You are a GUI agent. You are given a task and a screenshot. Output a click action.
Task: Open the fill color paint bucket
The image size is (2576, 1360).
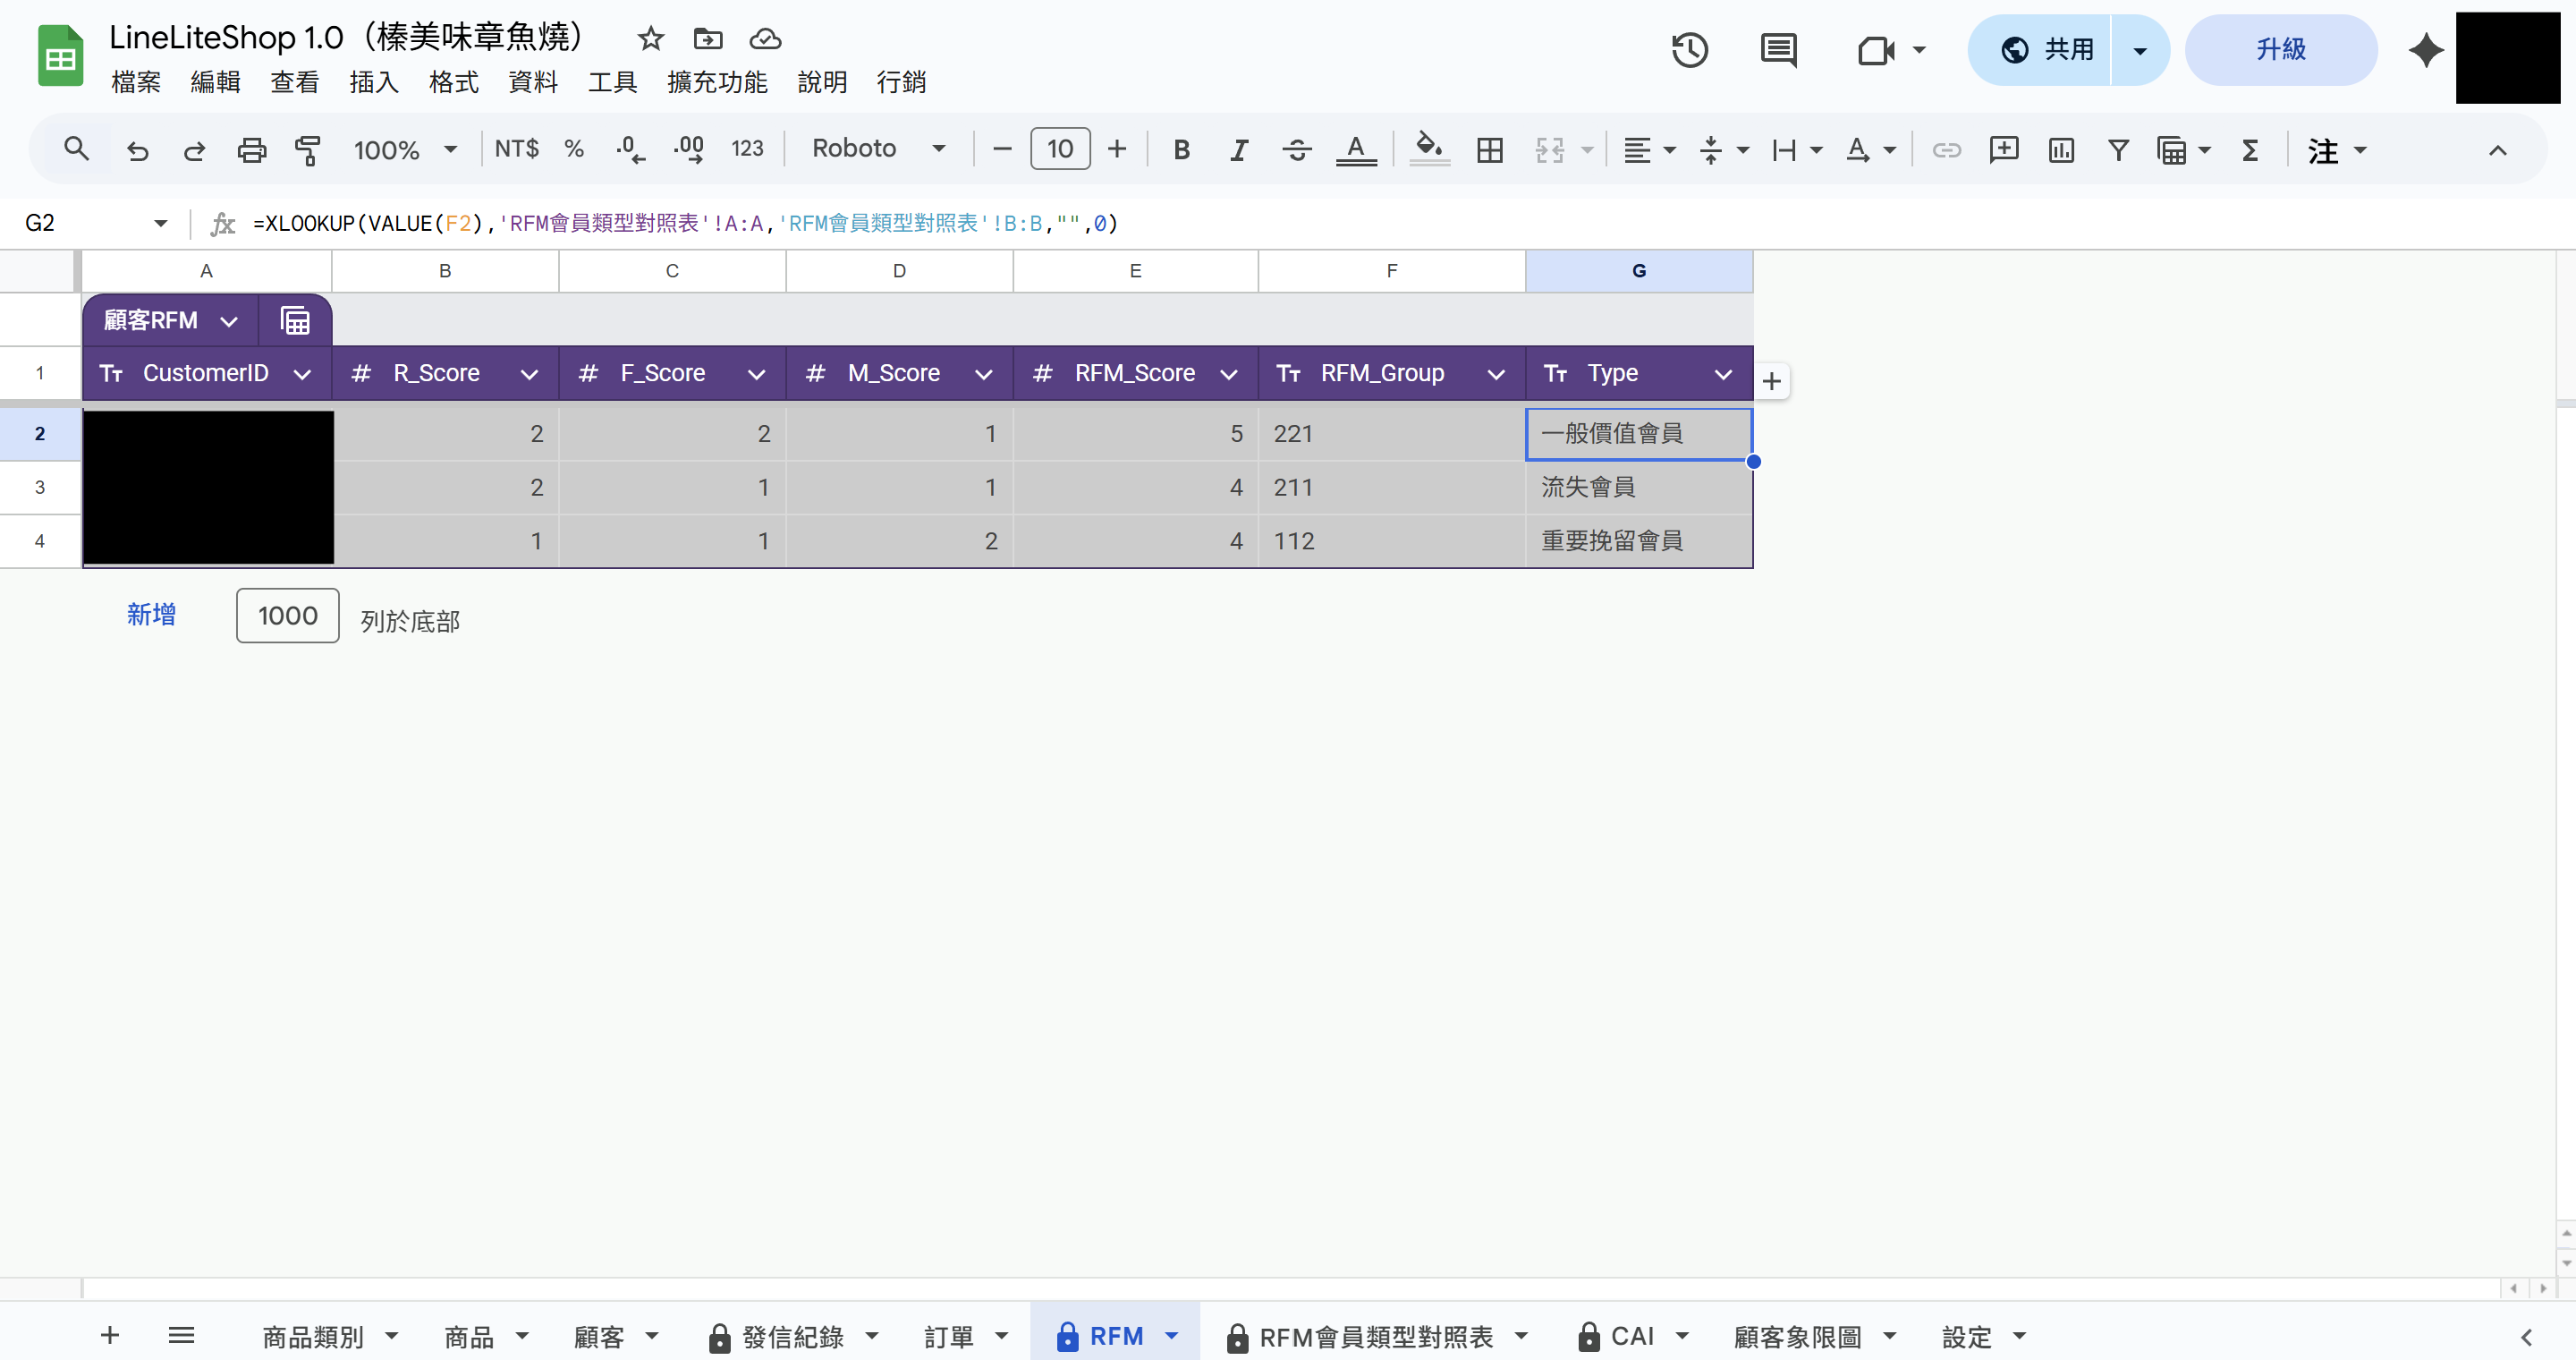(x=1429, y=149)
